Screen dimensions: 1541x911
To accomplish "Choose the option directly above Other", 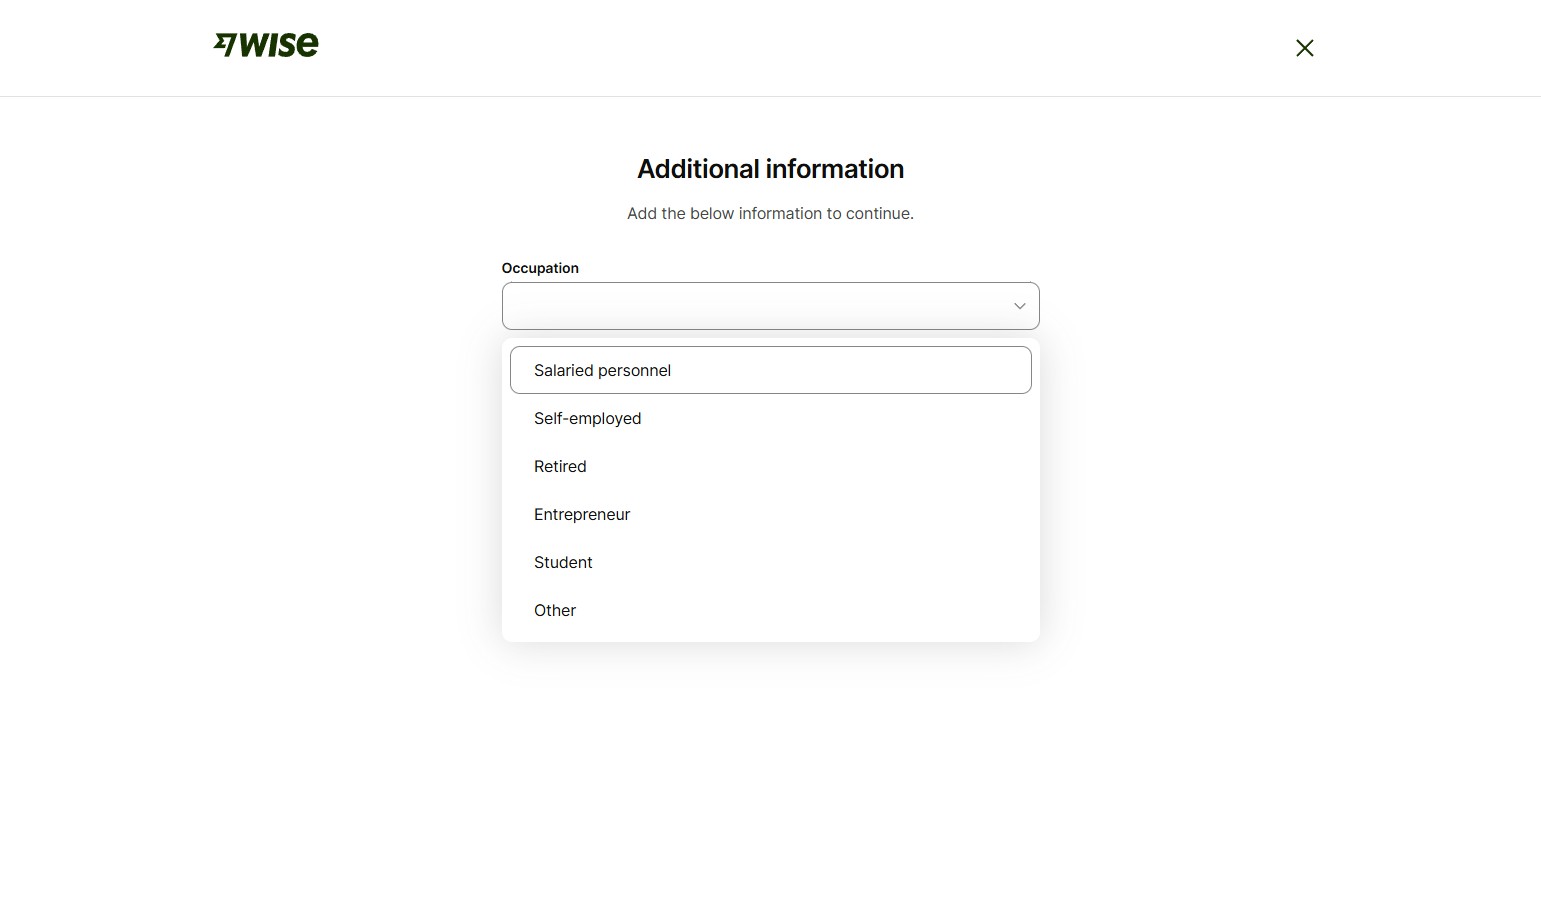I will [x=563, y=562].
